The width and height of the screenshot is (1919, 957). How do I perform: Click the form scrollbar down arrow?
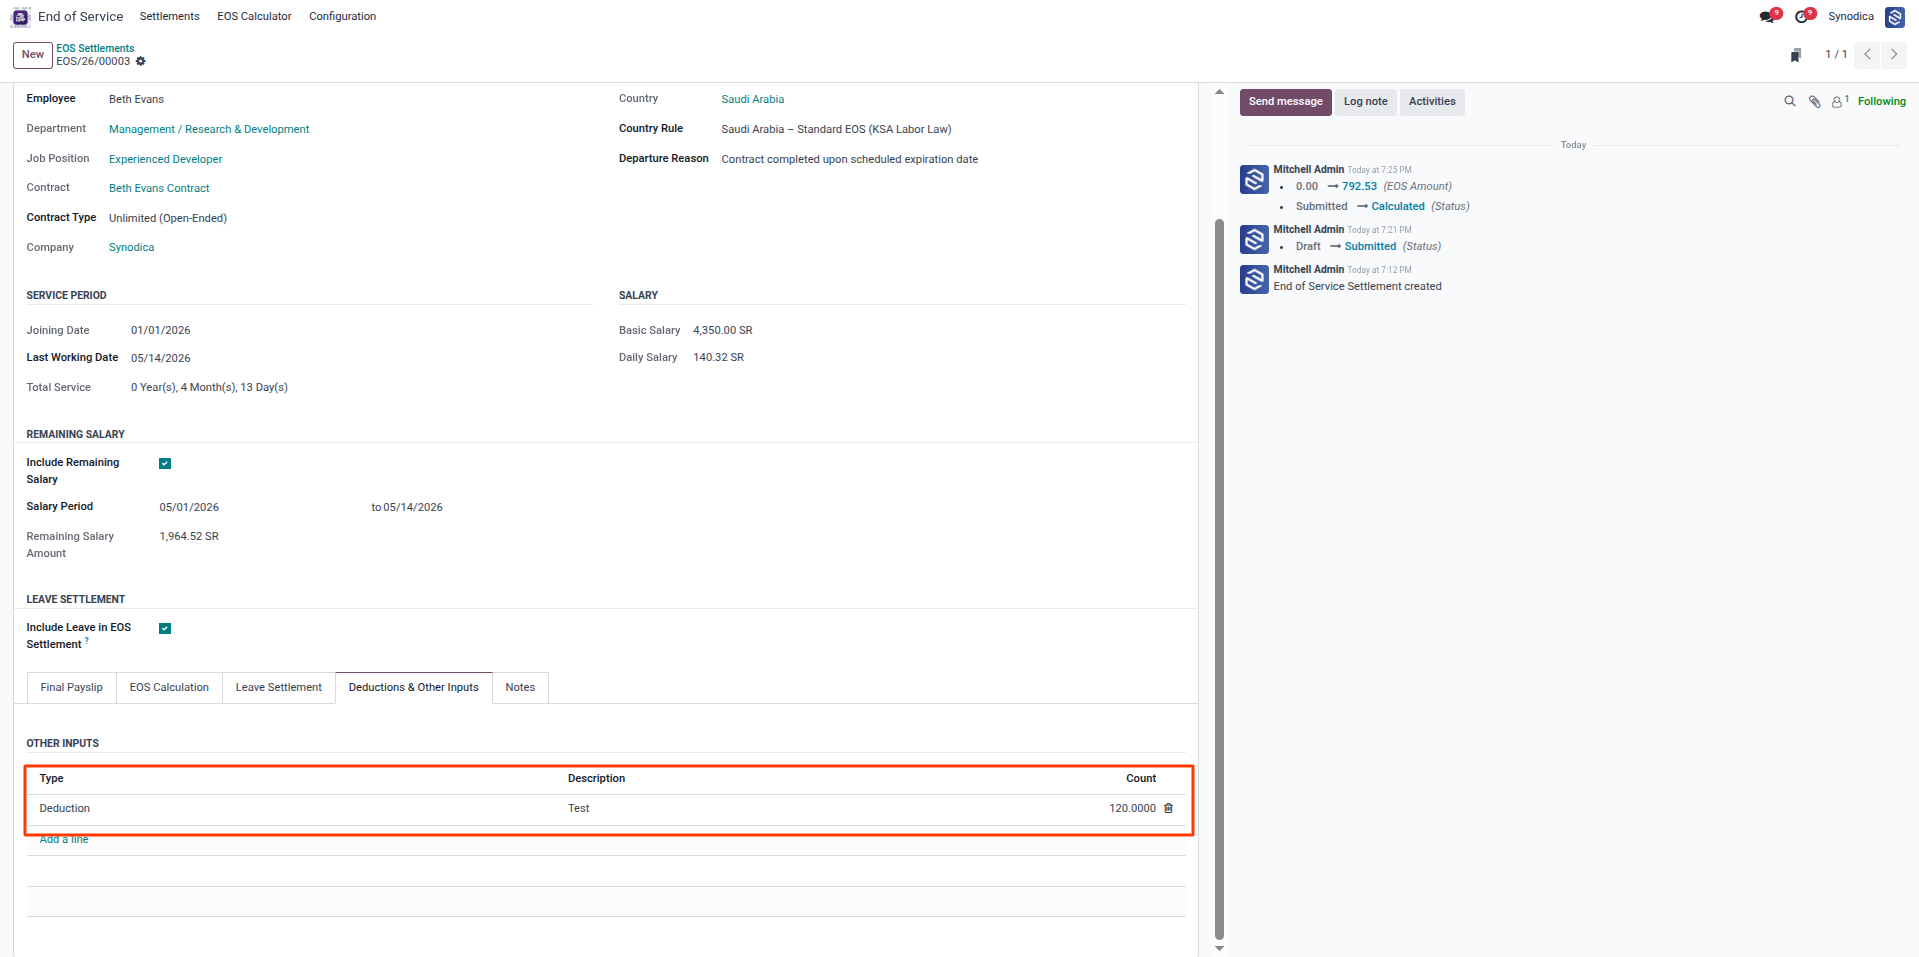tap(1218, 948)
